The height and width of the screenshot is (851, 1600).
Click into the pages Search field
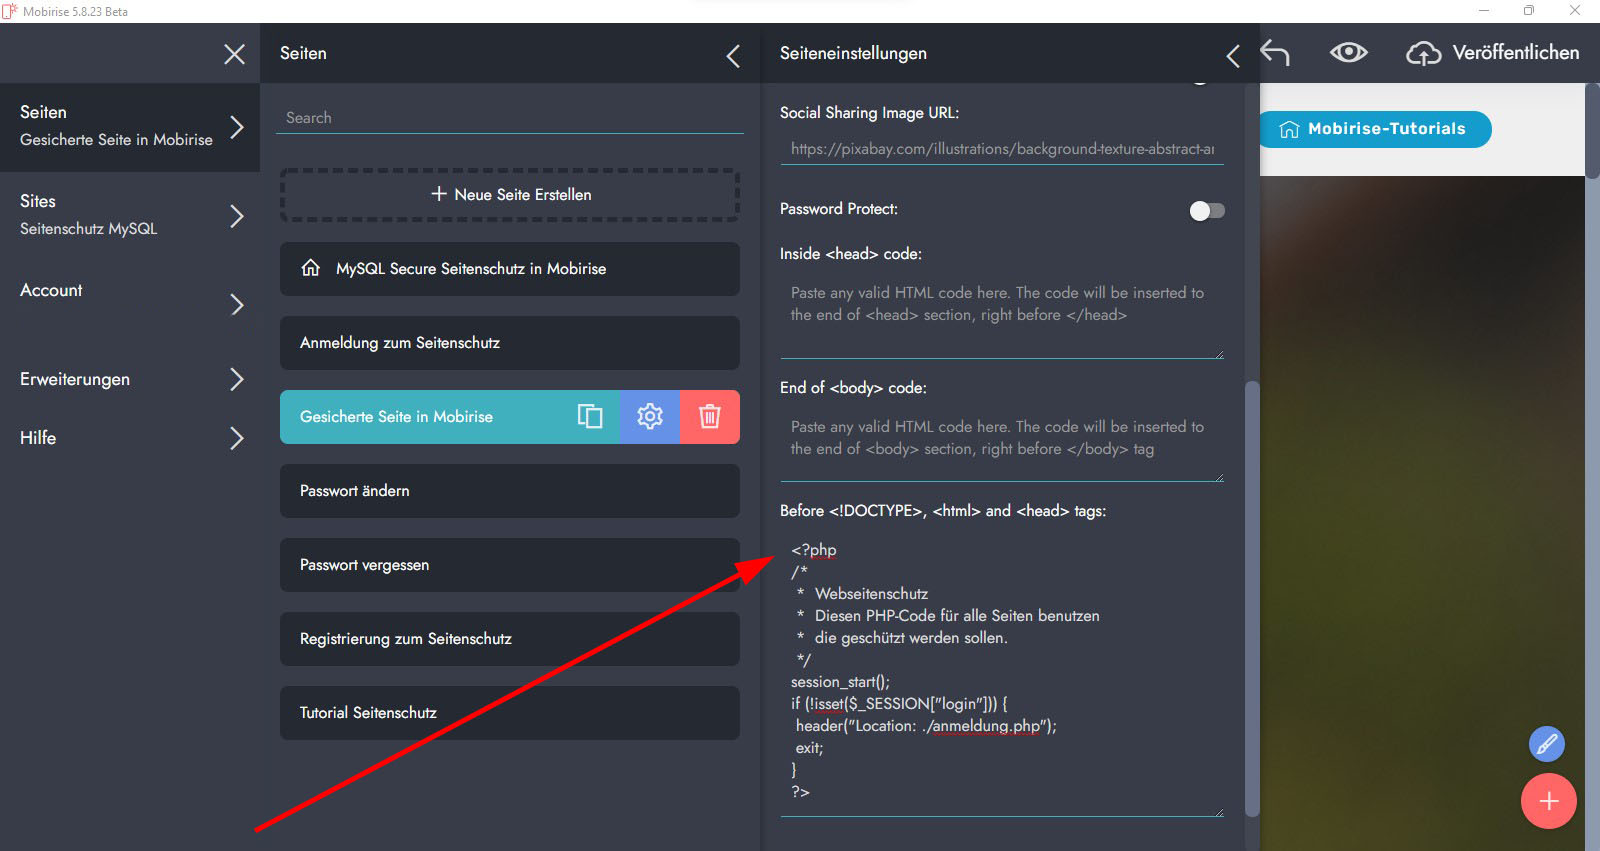[x=510, y=117]
